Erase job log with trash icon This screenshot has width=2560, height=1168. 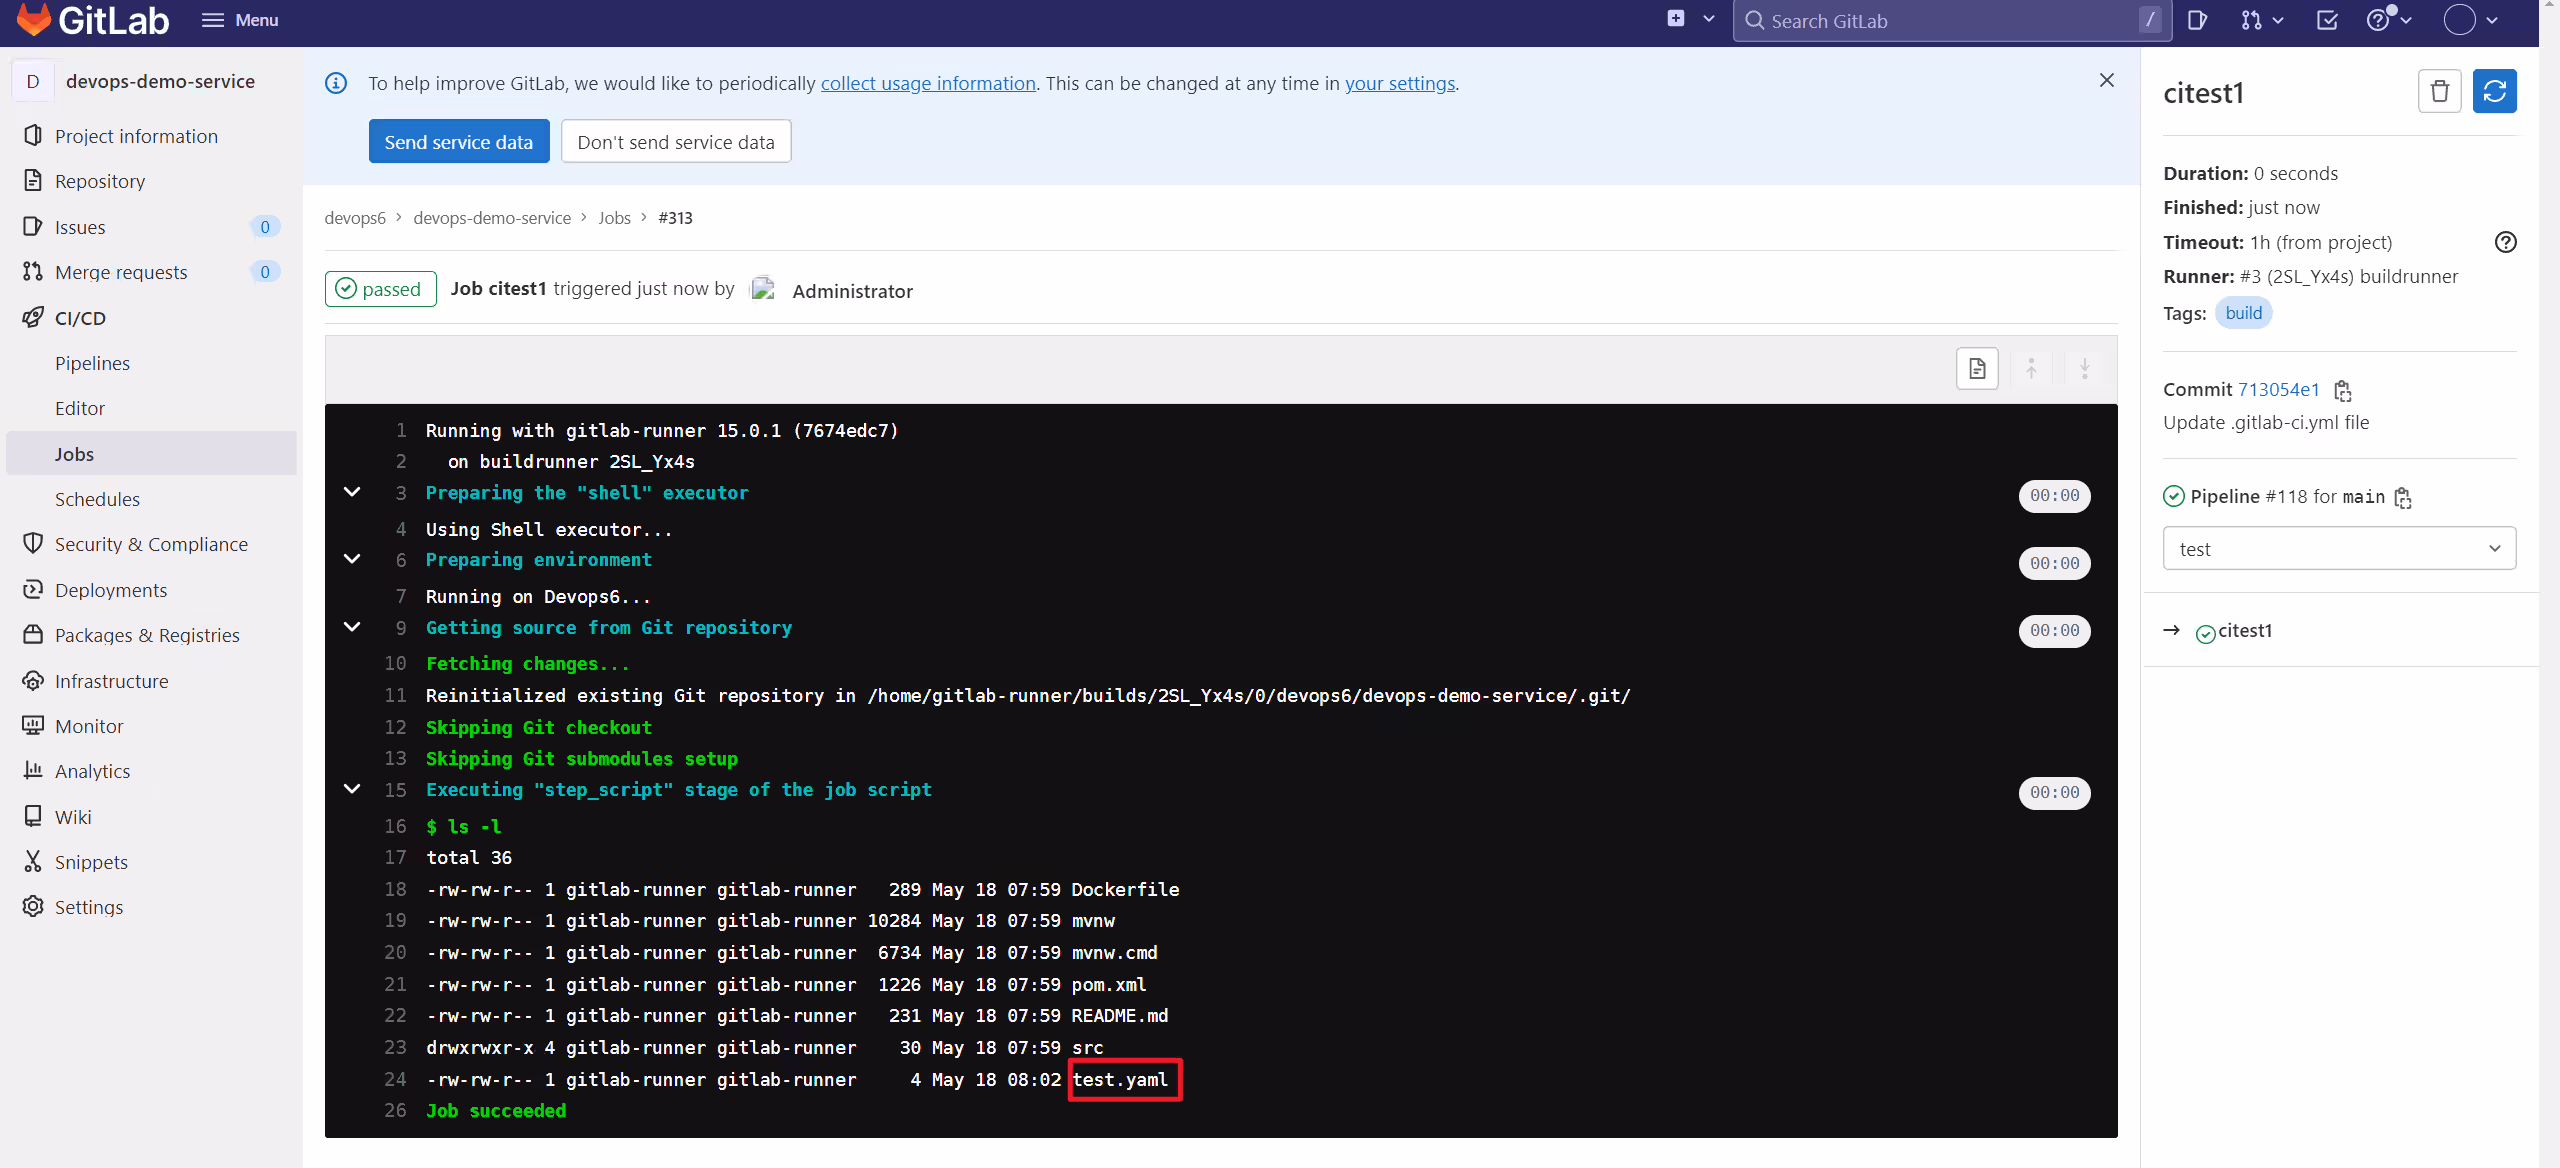[x=2439, y=91]
